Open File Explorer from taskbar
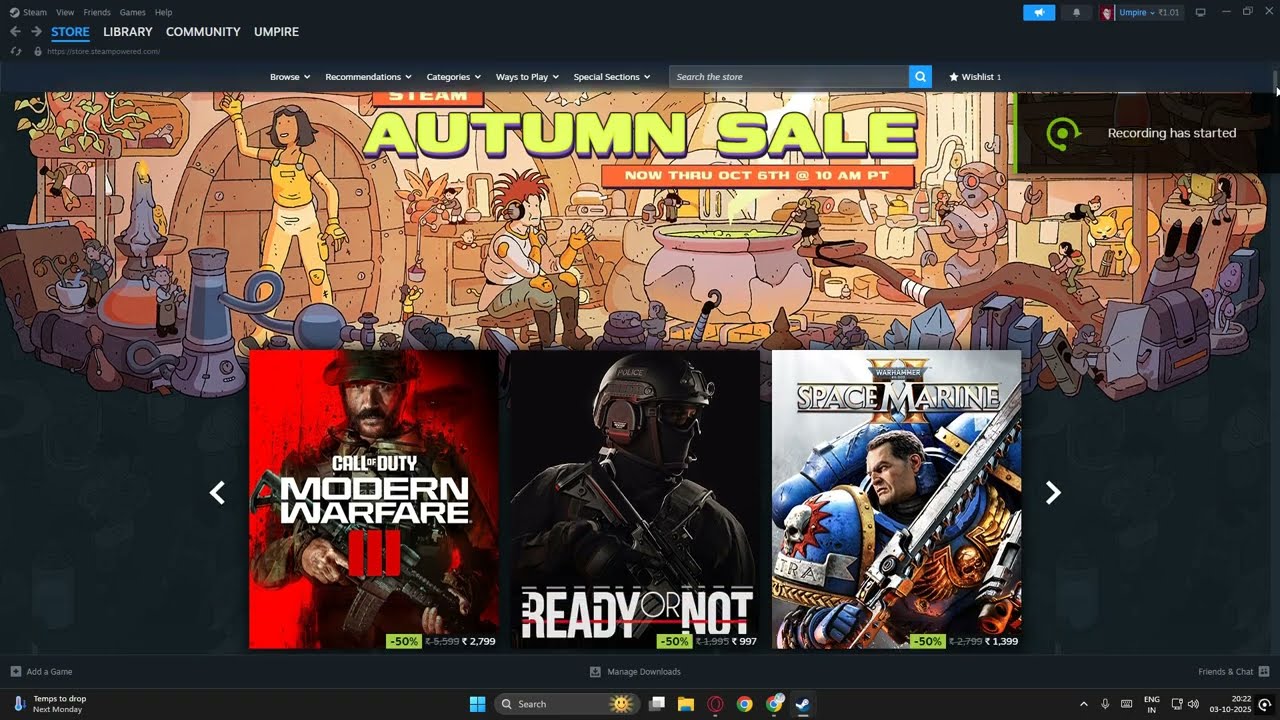This screenshot has width=1280, height=720. point(686,704)
